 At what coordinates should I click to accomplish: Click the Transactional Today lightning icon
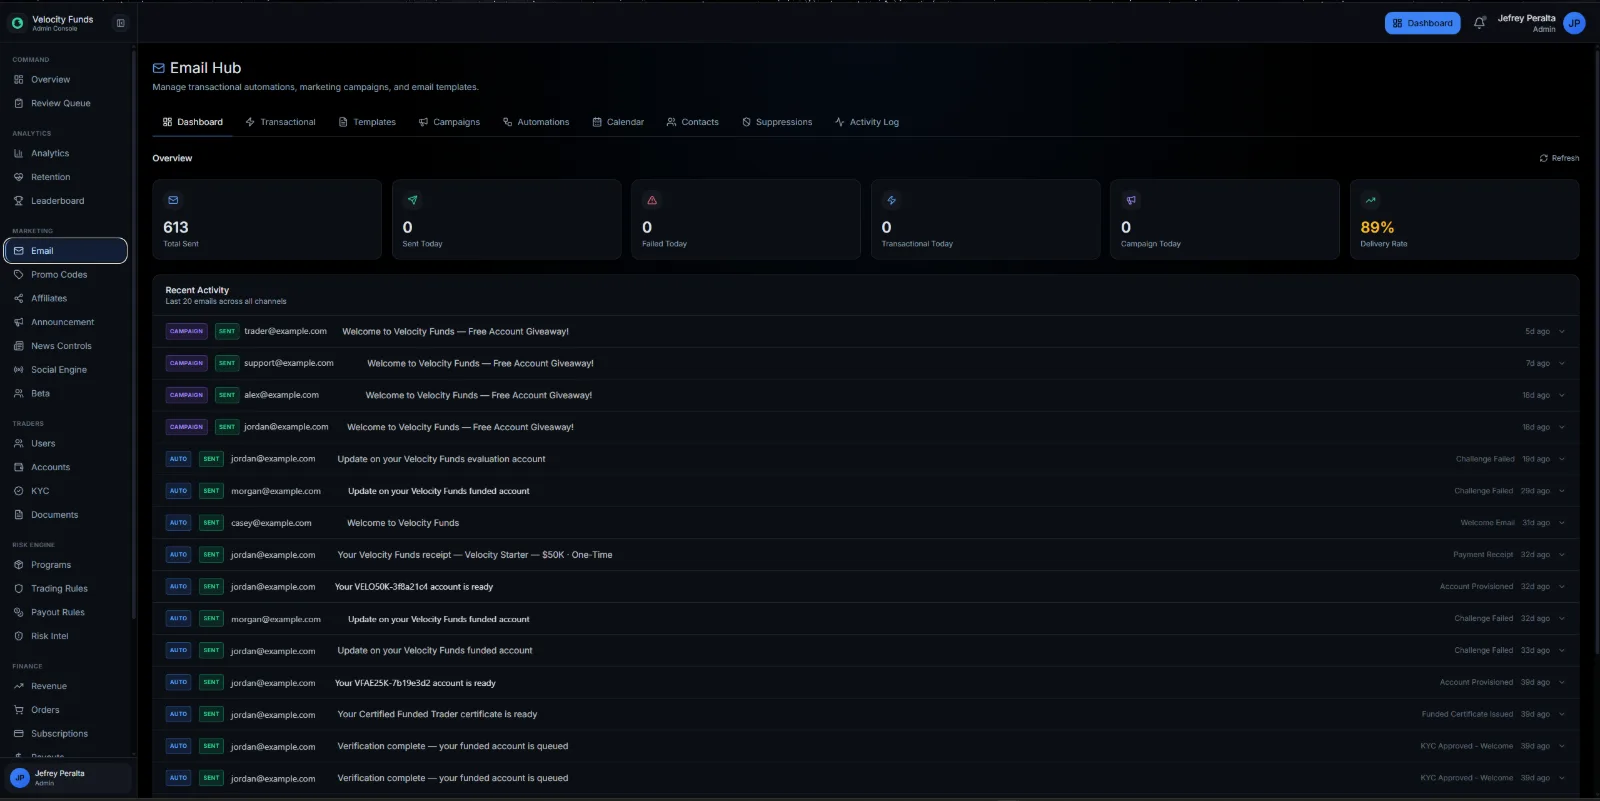coord(891,200)
